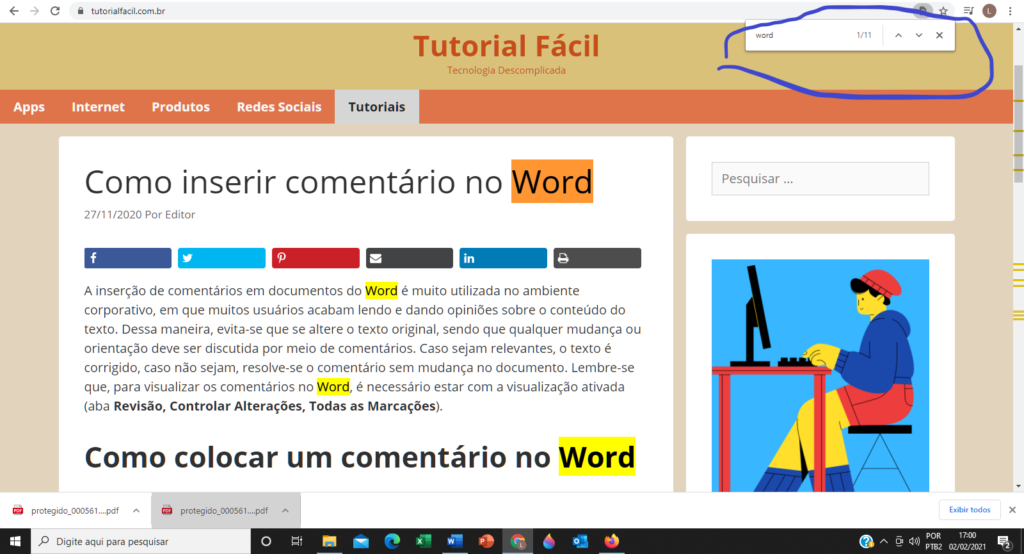This screenshot has width=1024, height=554.
Task: Open the Windows Start menu
Action: [15, 541]
